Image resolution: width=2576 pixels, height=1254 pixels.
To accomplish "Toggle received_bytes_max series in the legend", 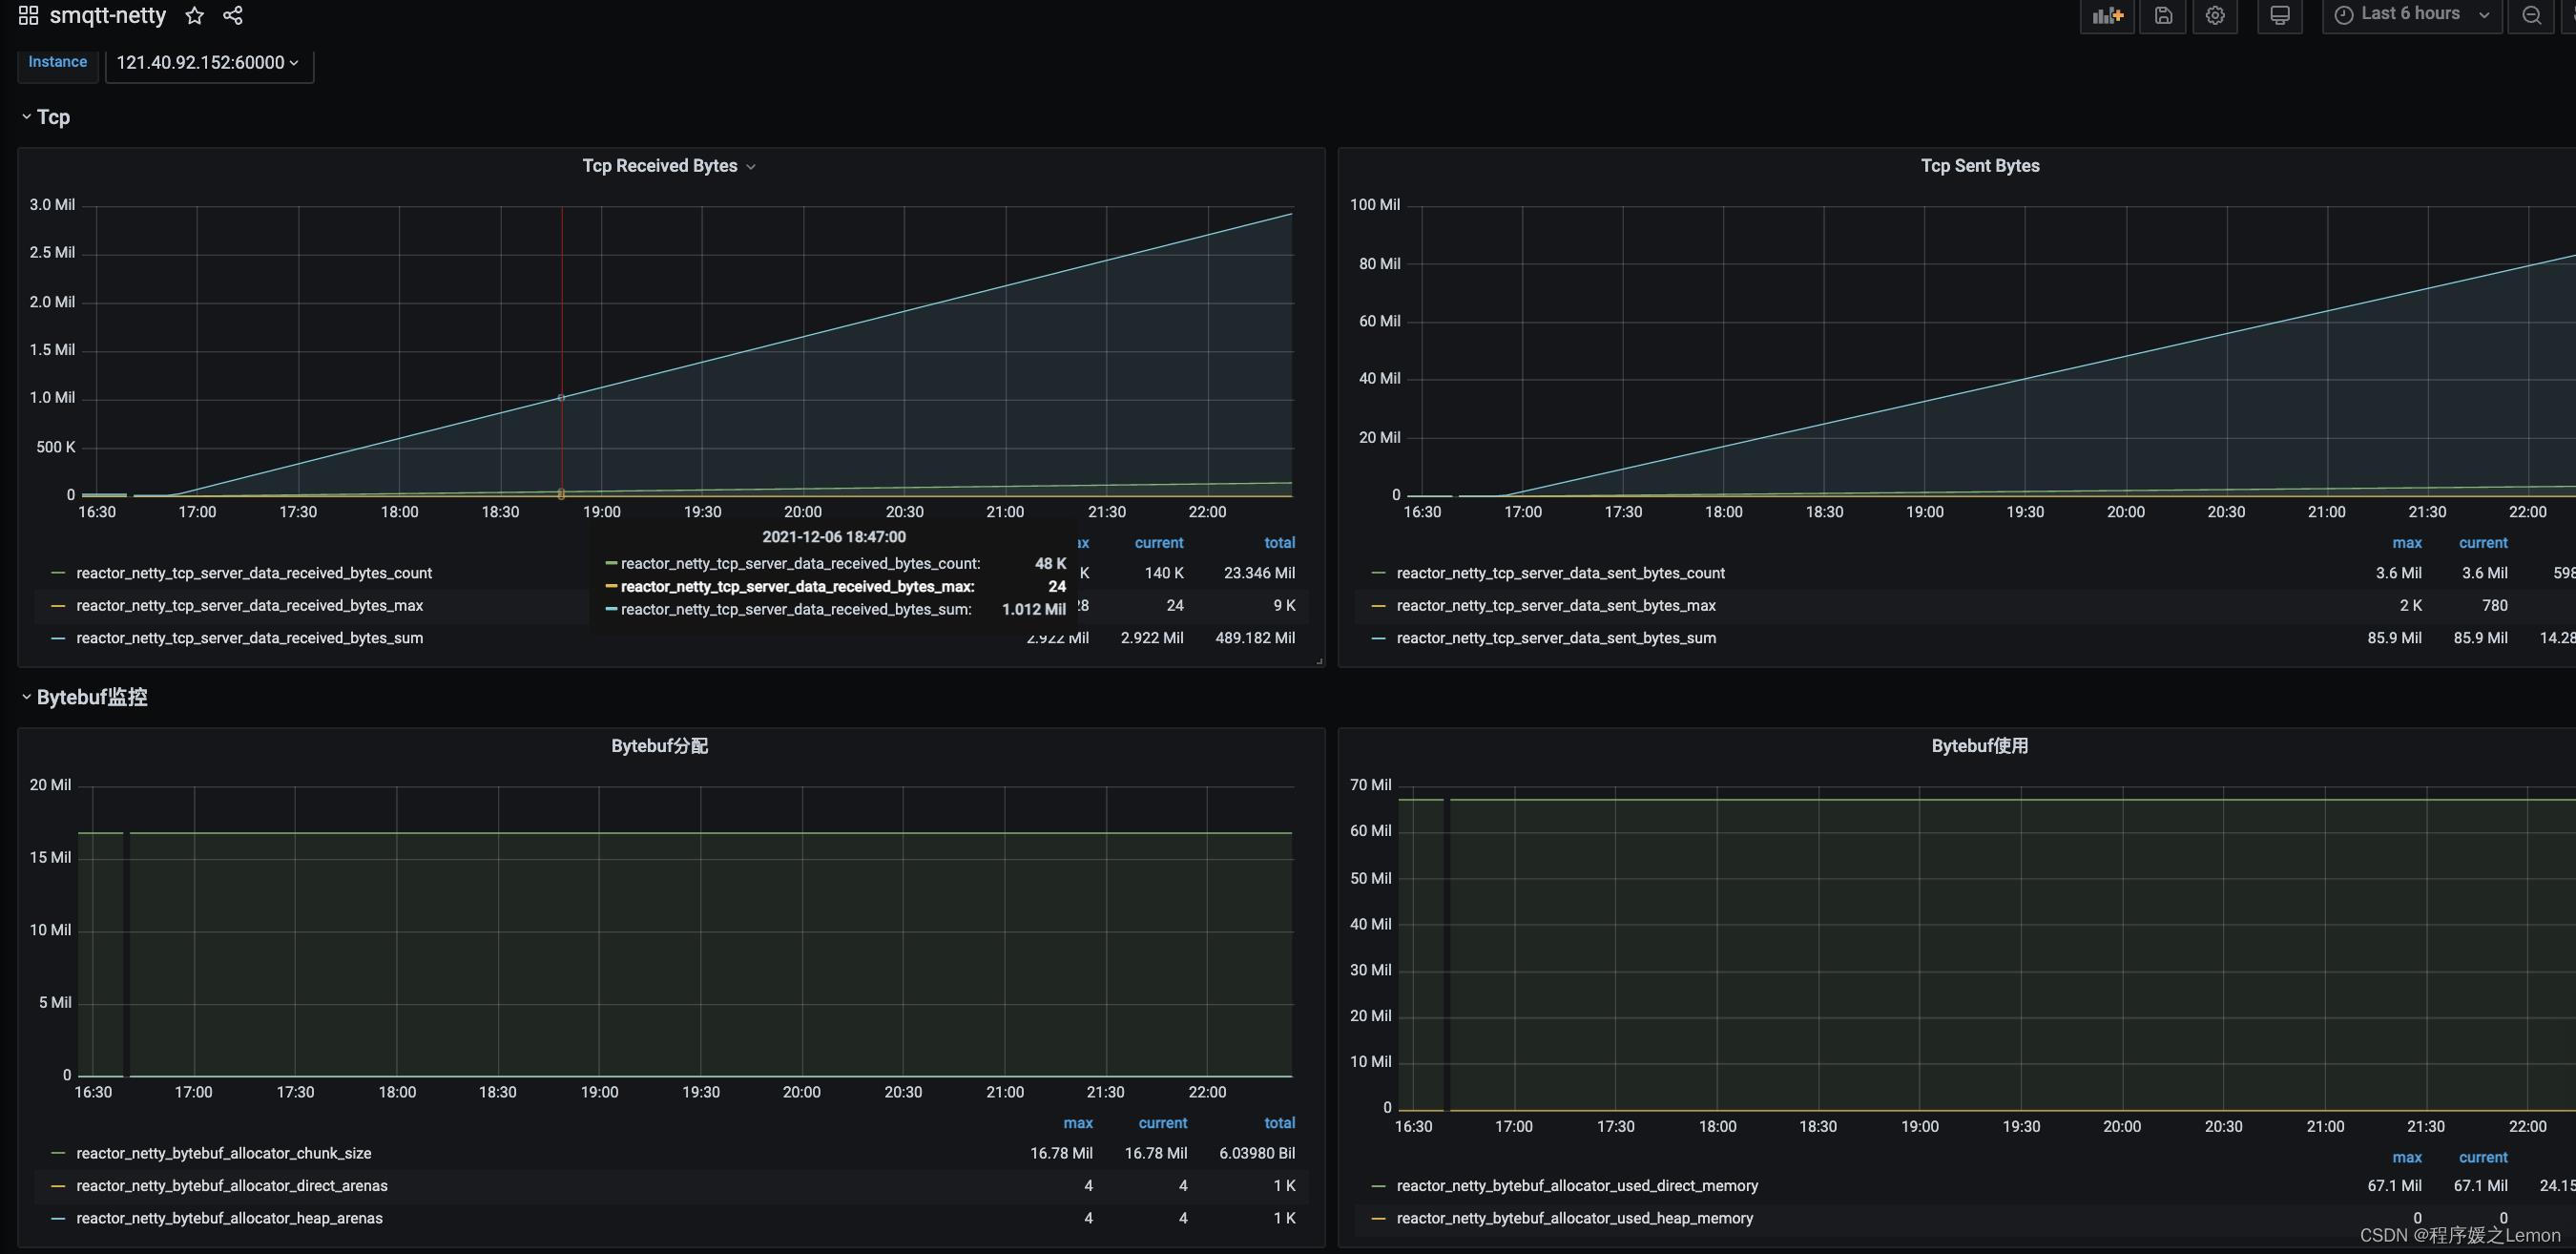I will point(250,606).
